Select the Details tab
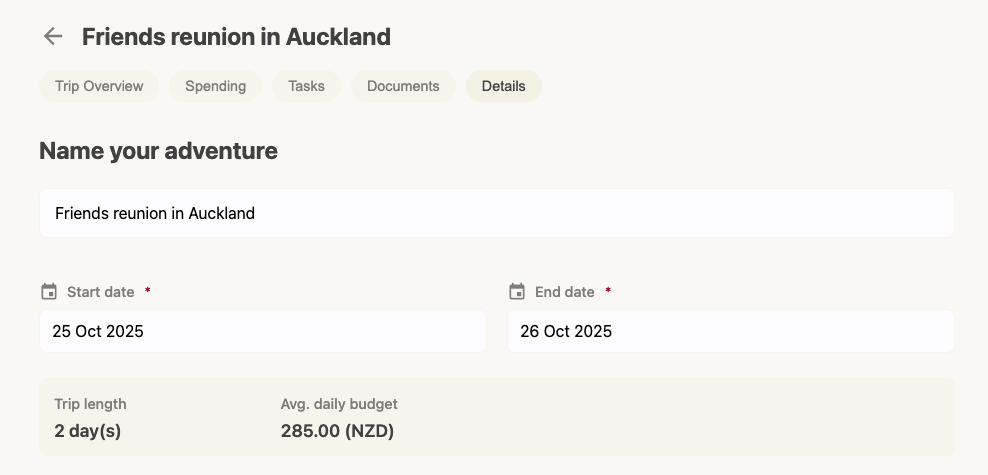The image size is (988, 475). click(503, 86)
